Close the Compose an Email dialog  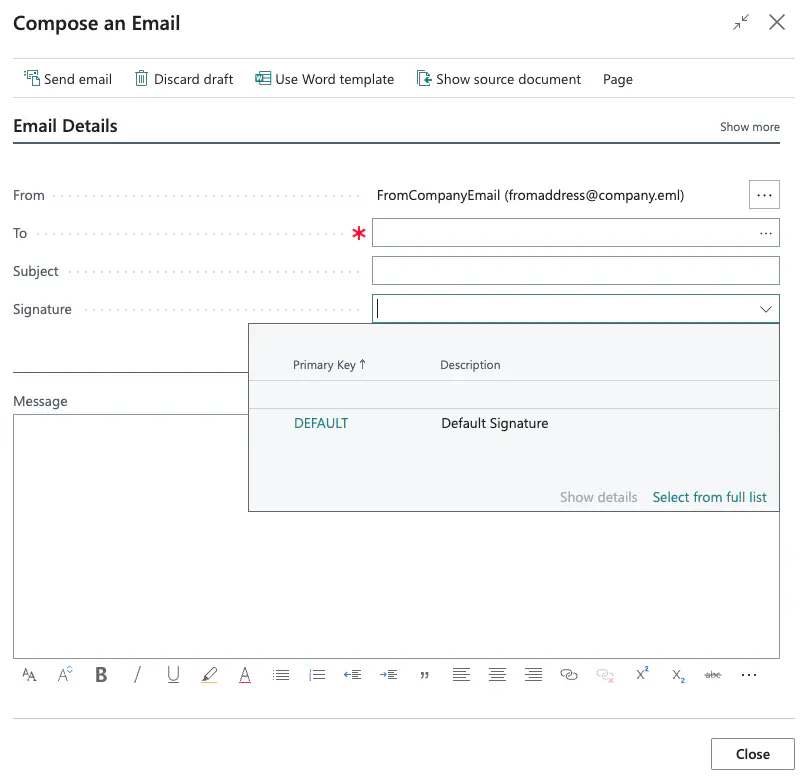pos(777,22)
